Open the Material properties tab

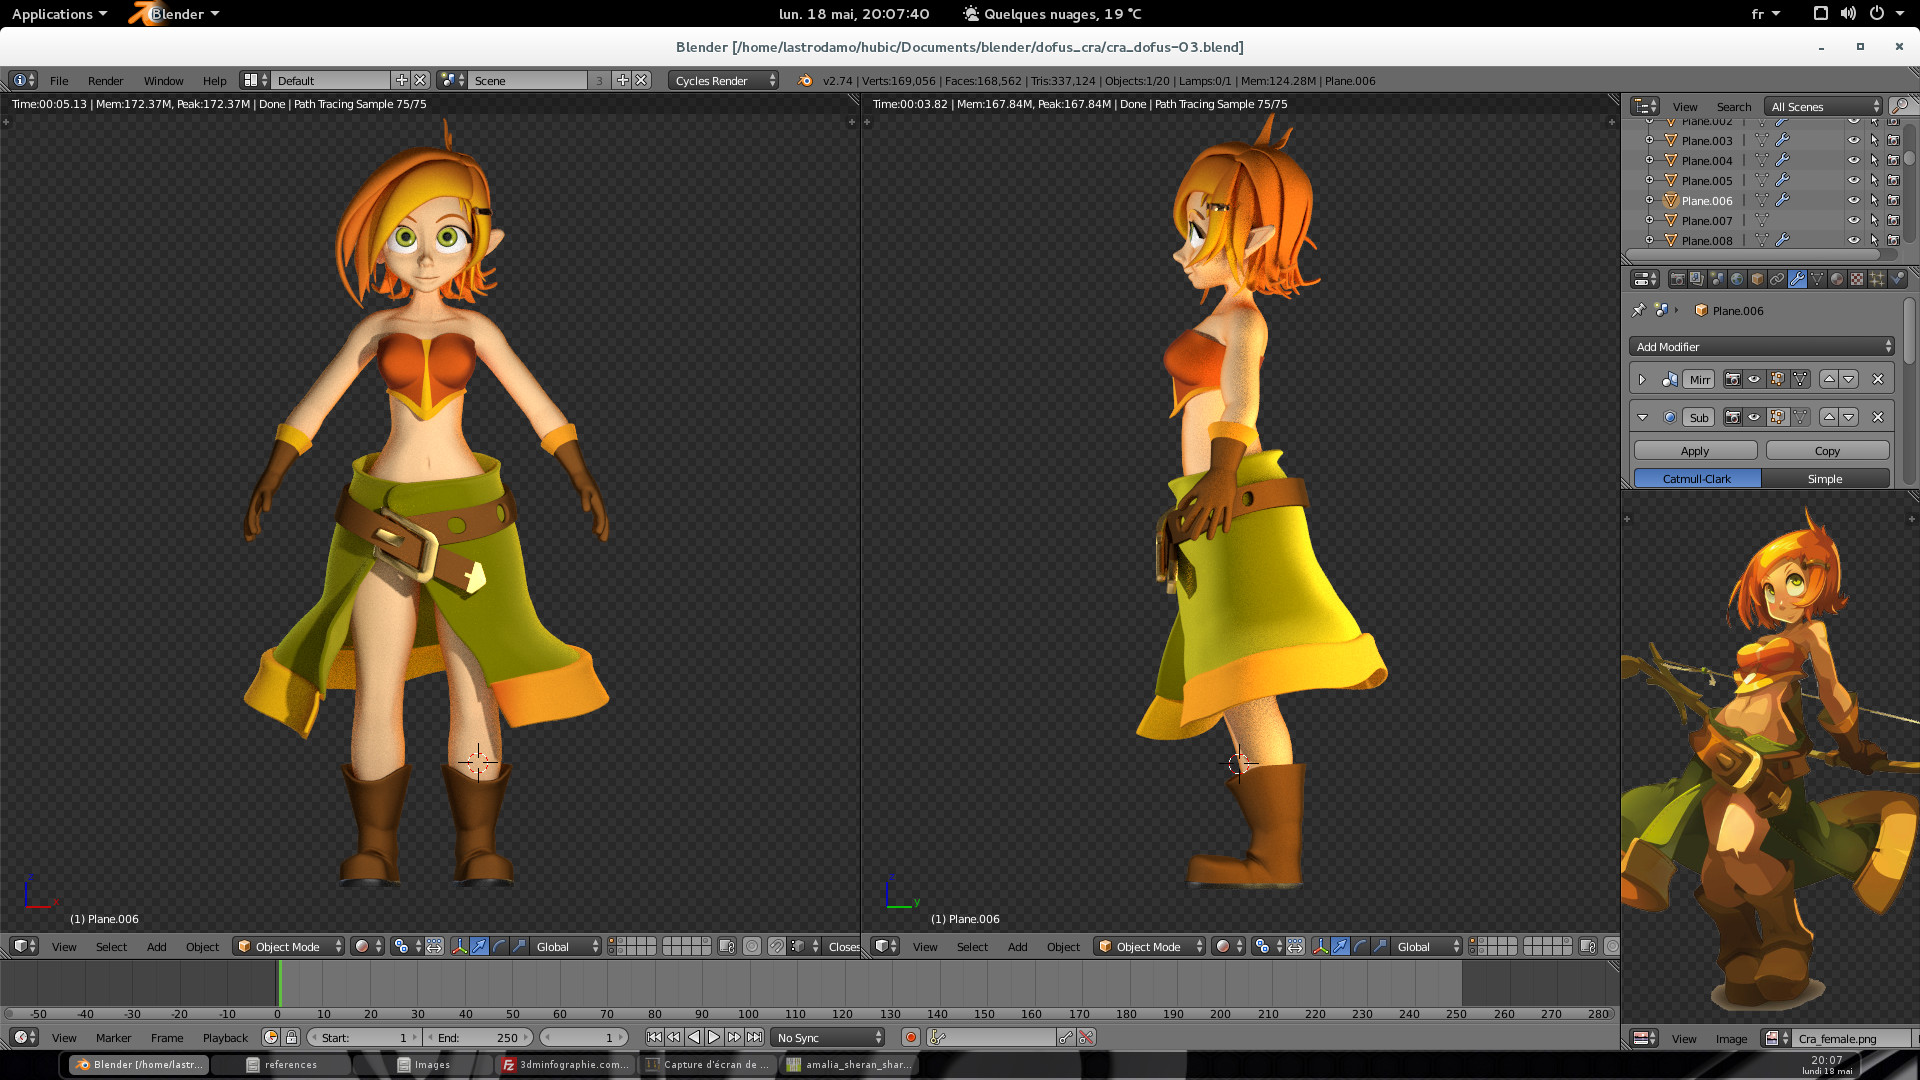[x=1837, y=280]
